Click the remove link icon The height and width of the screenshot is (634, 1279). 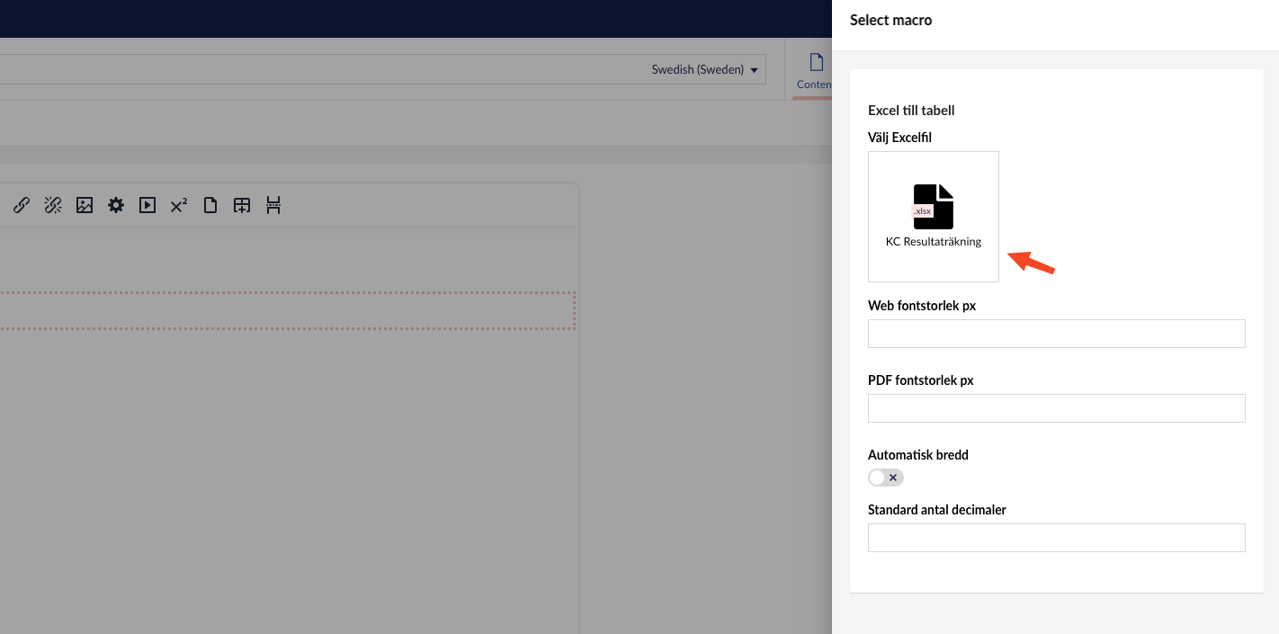click(x=53, y=205)
